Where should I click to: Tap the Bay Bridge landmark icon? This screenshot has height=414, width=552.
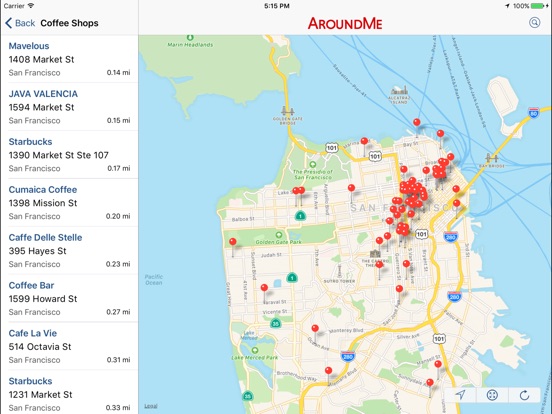[x=491, y=157]
